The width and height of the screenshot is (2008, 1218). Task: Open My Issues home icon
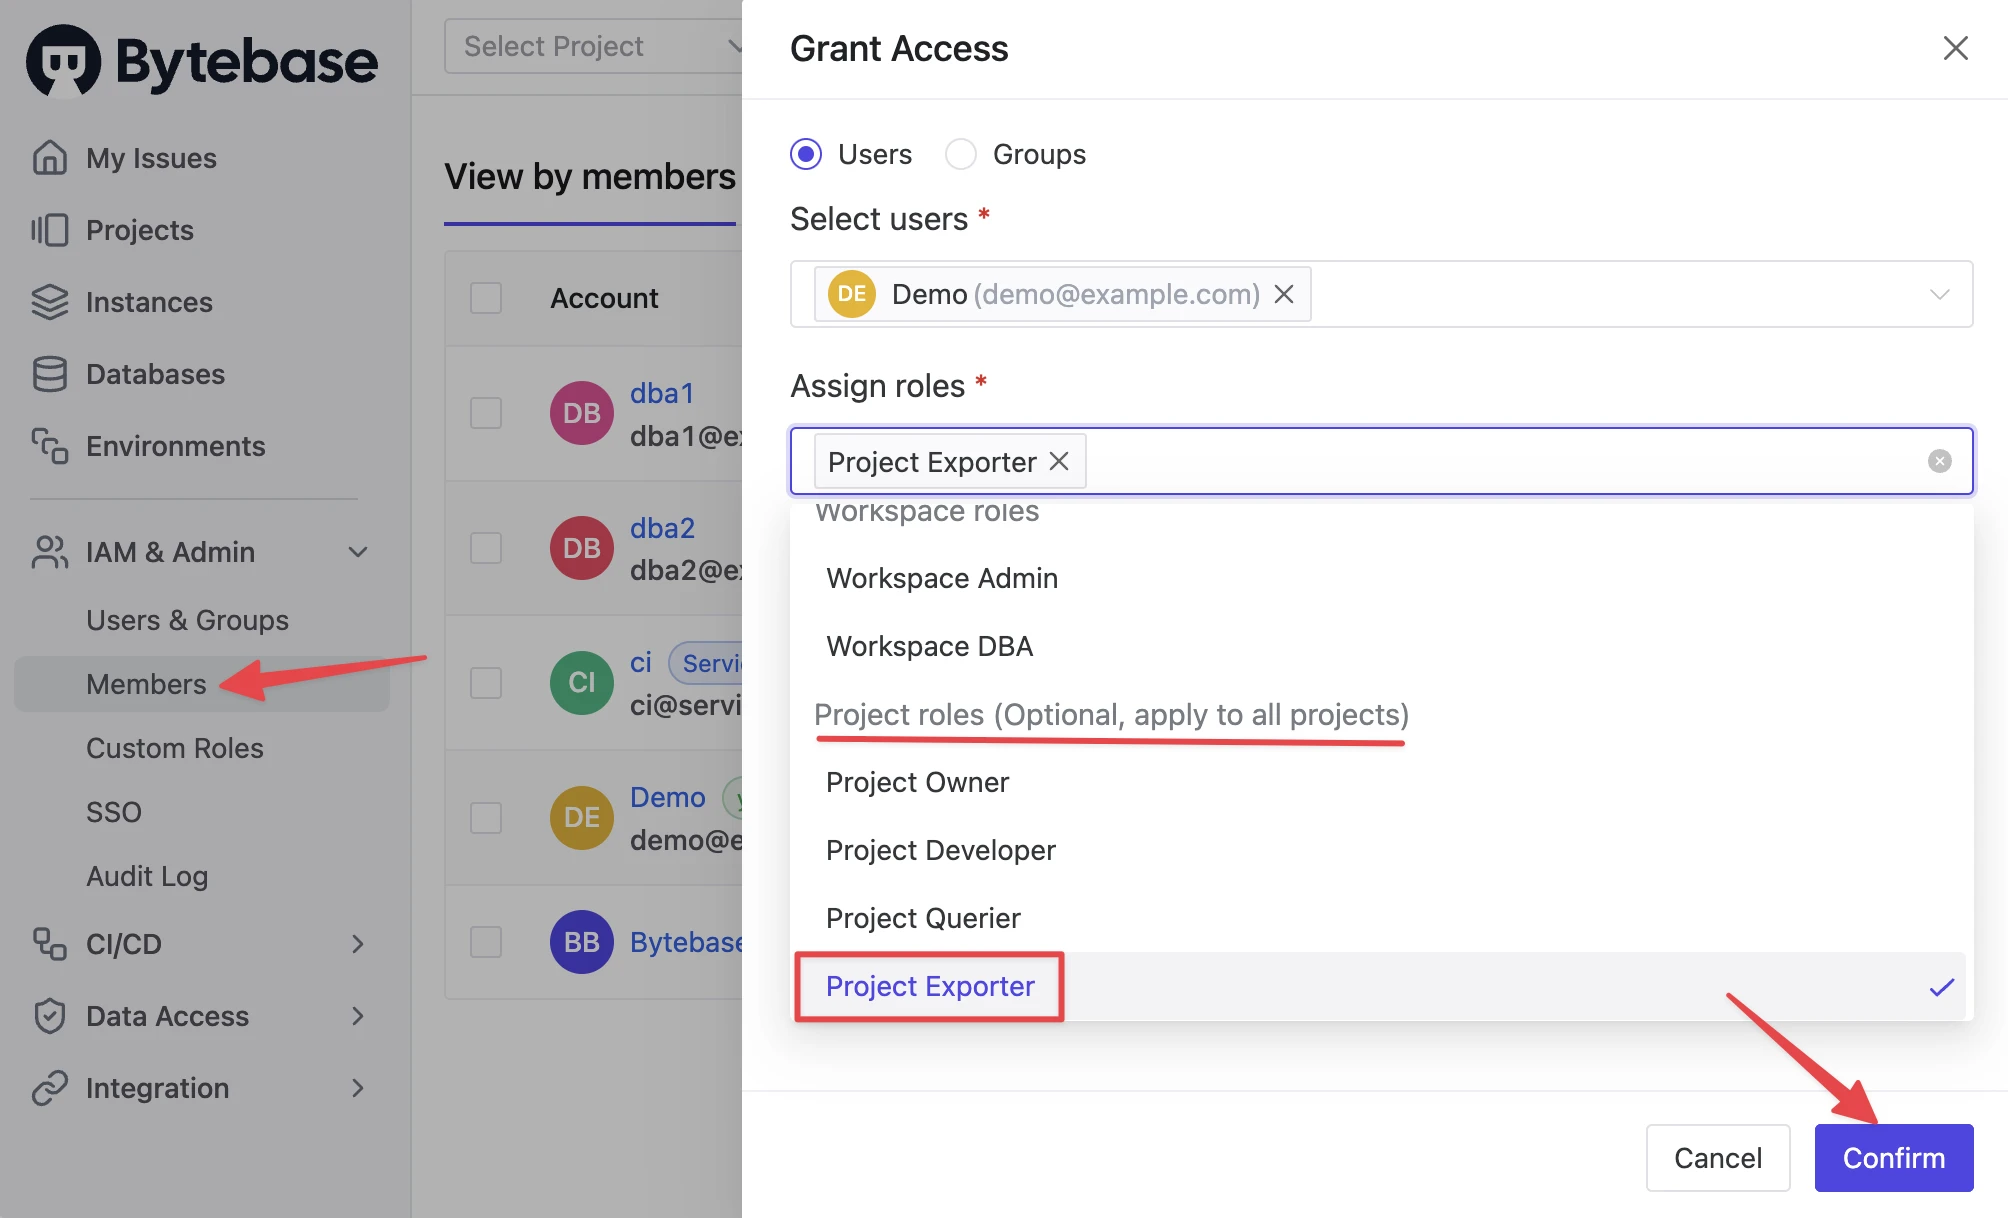click(49, 157)
